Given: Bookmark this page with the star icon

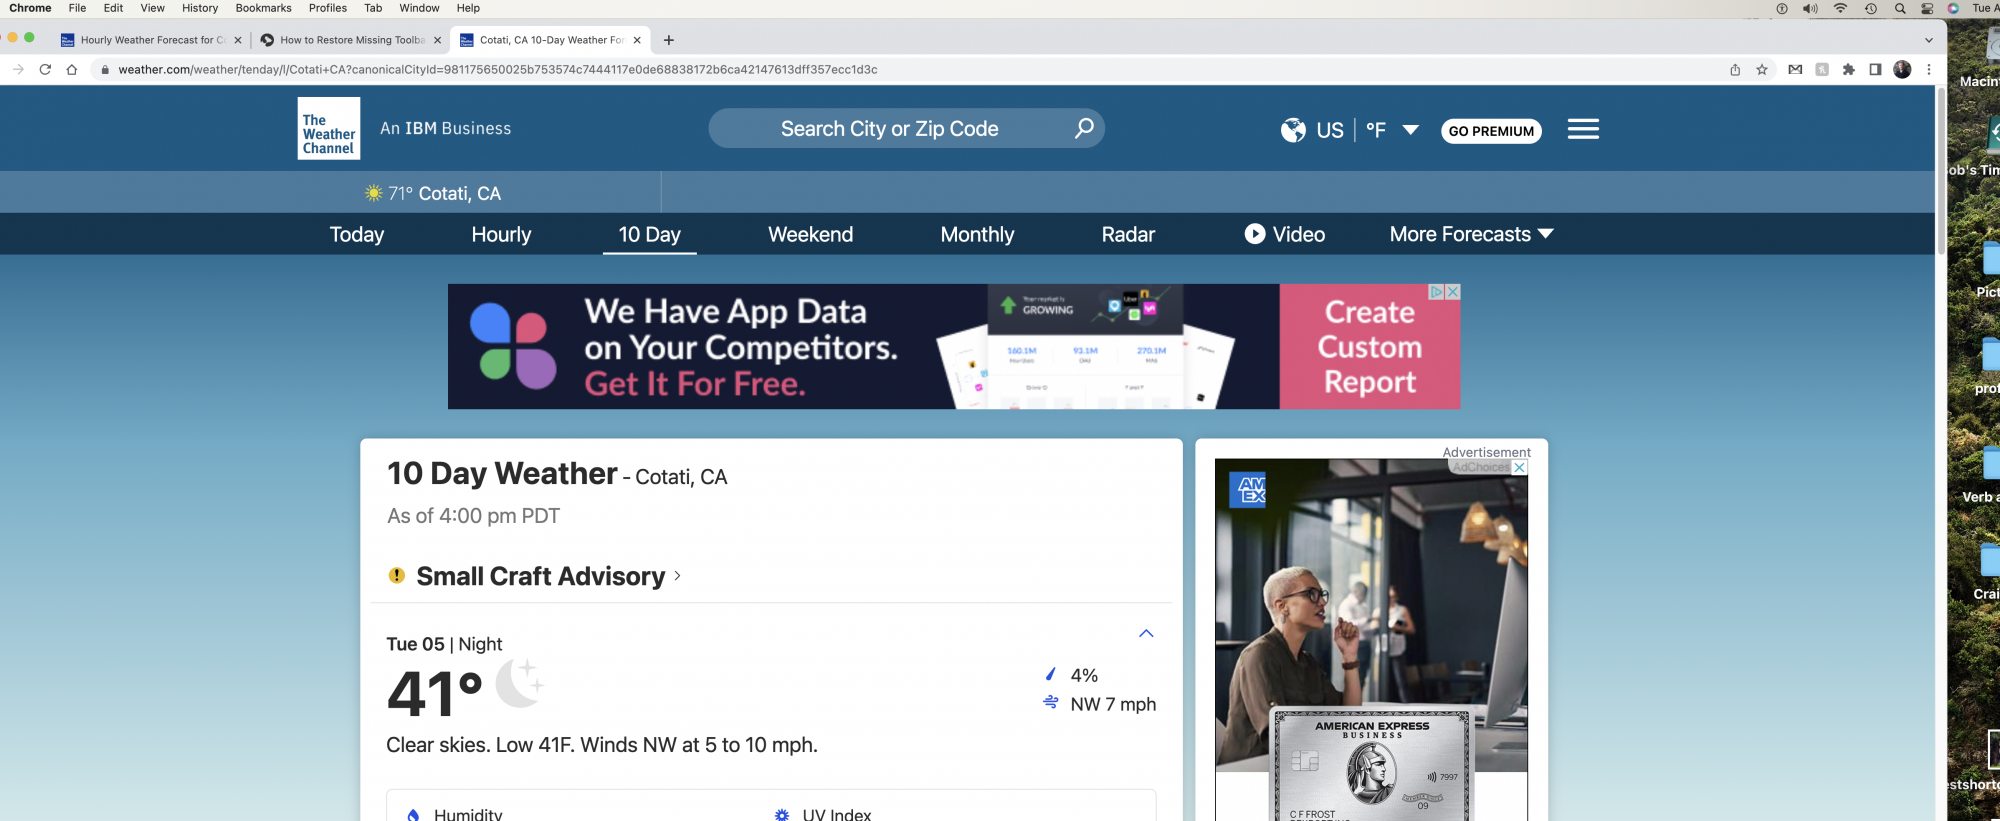Looking at the screenshot, I should [x=1762, y=69].
